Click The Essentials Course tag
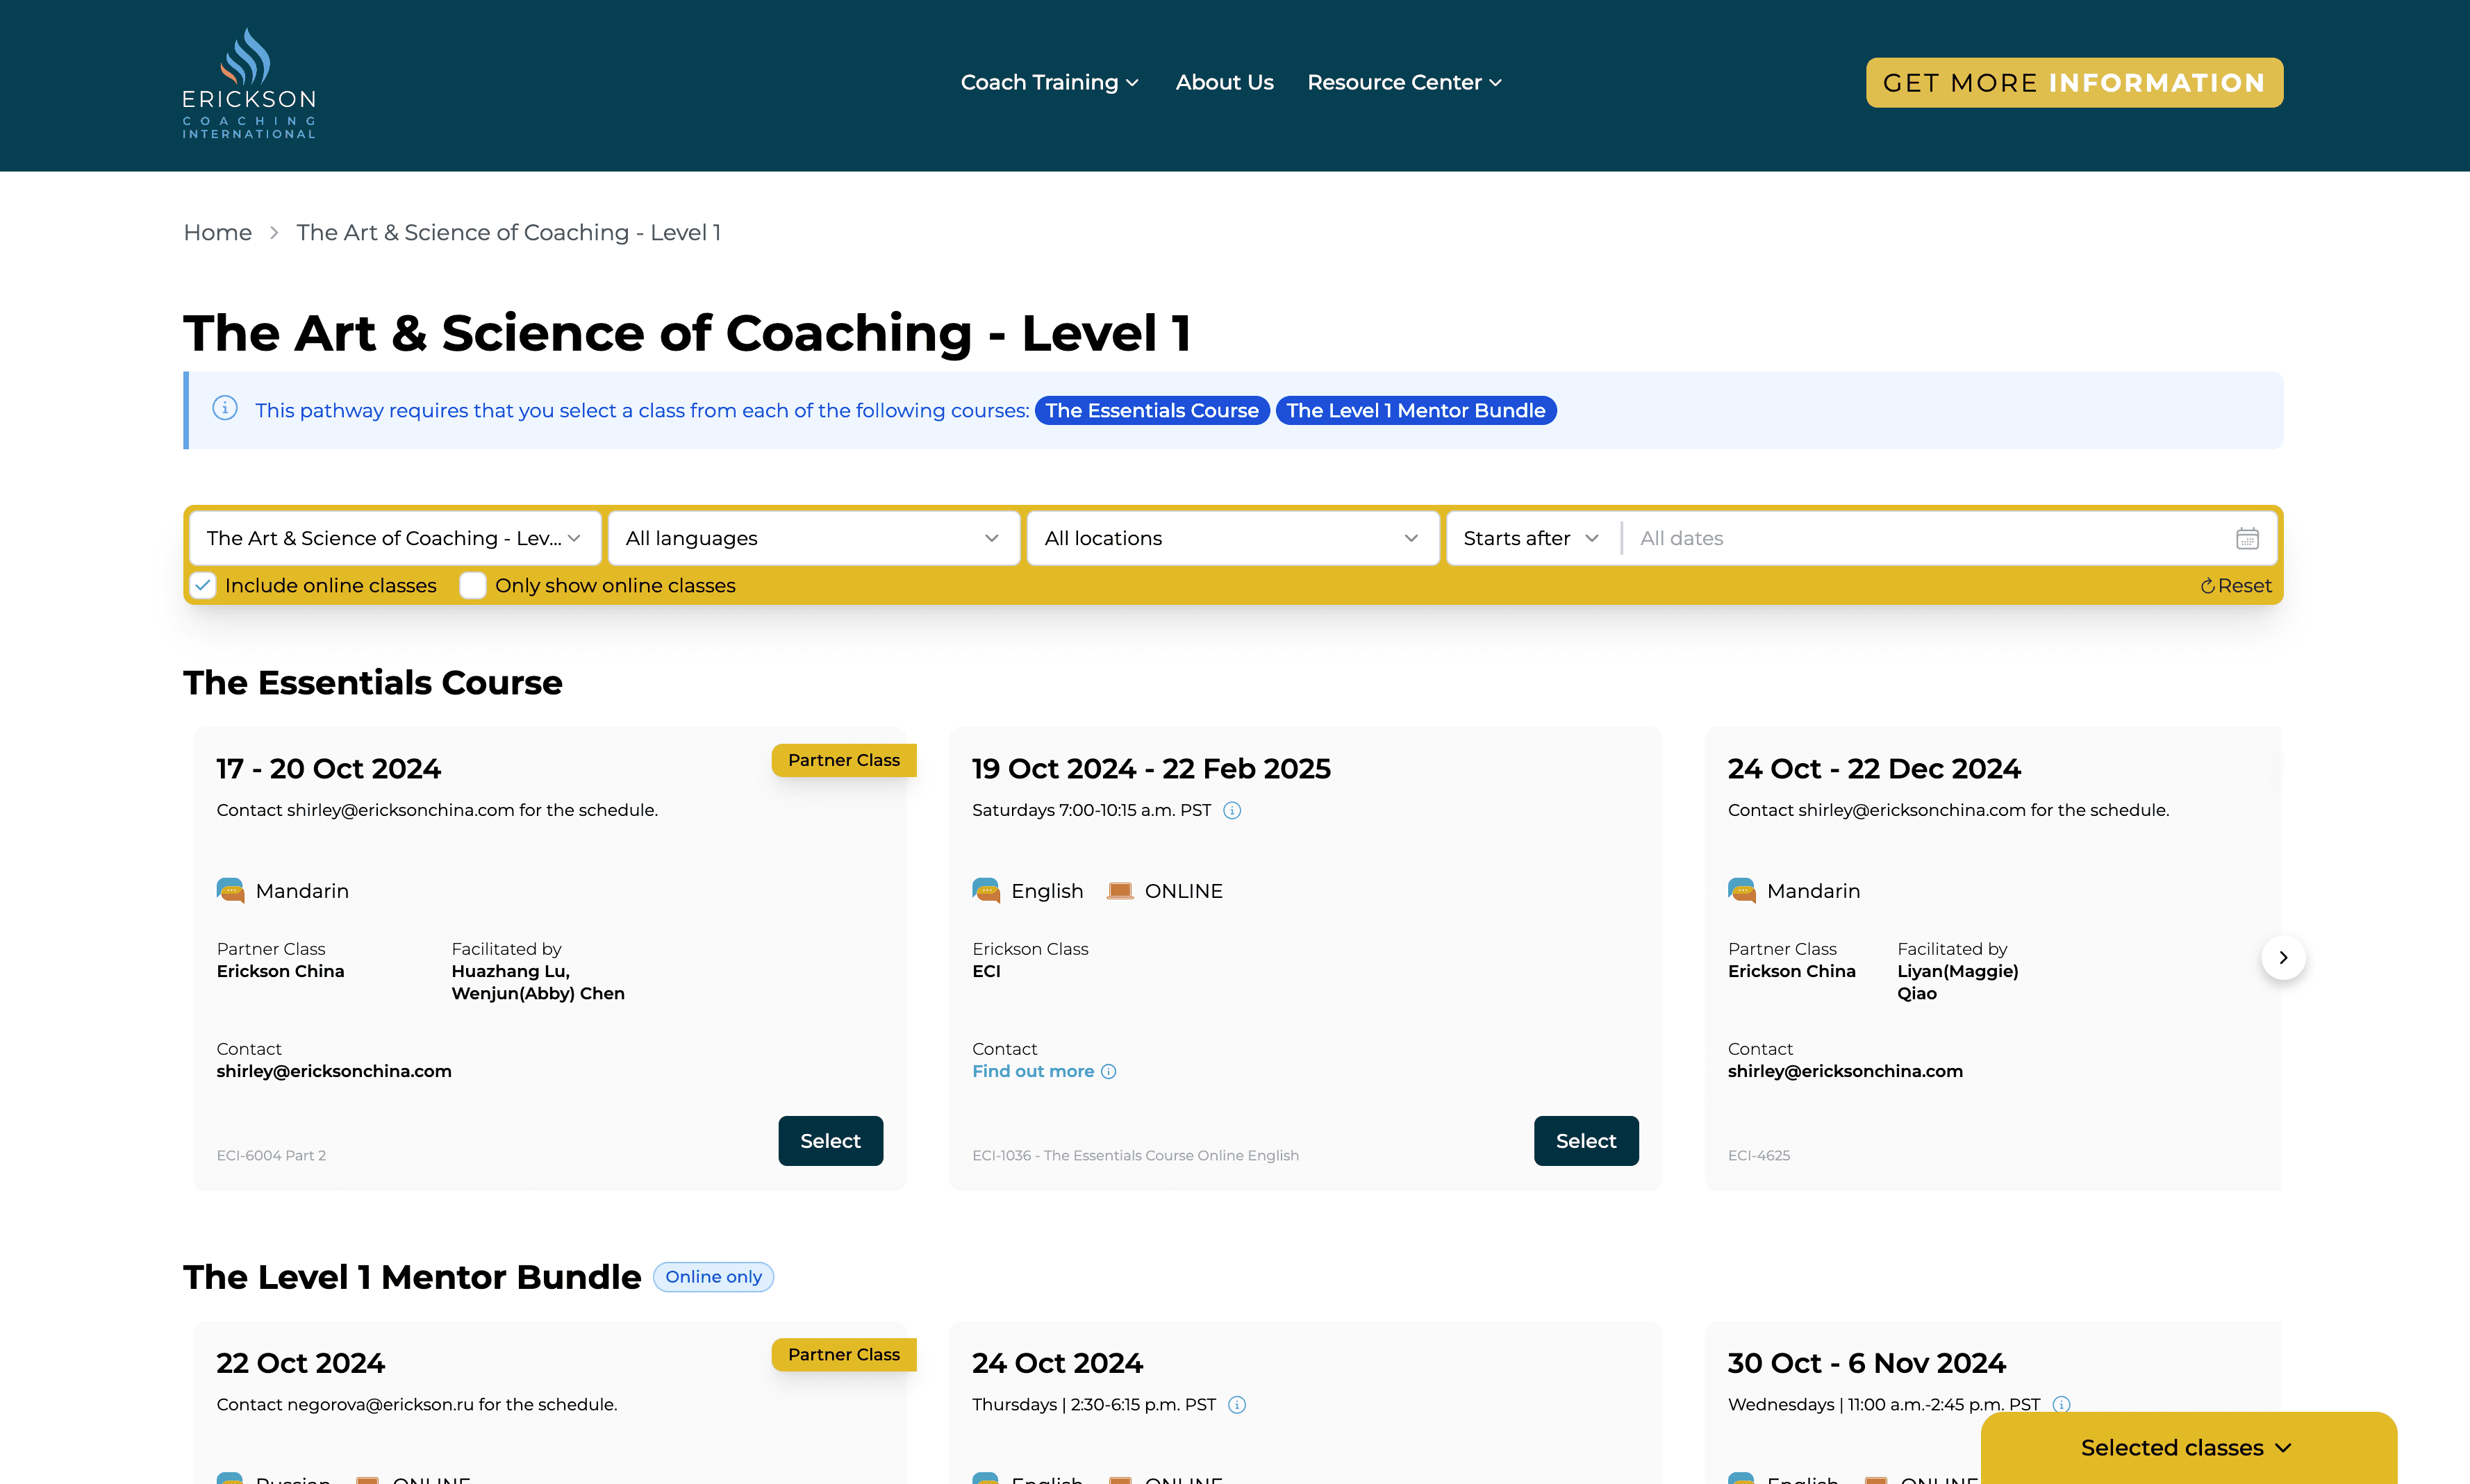Screen dimensions: 2470x1484 pos(1152,410)
